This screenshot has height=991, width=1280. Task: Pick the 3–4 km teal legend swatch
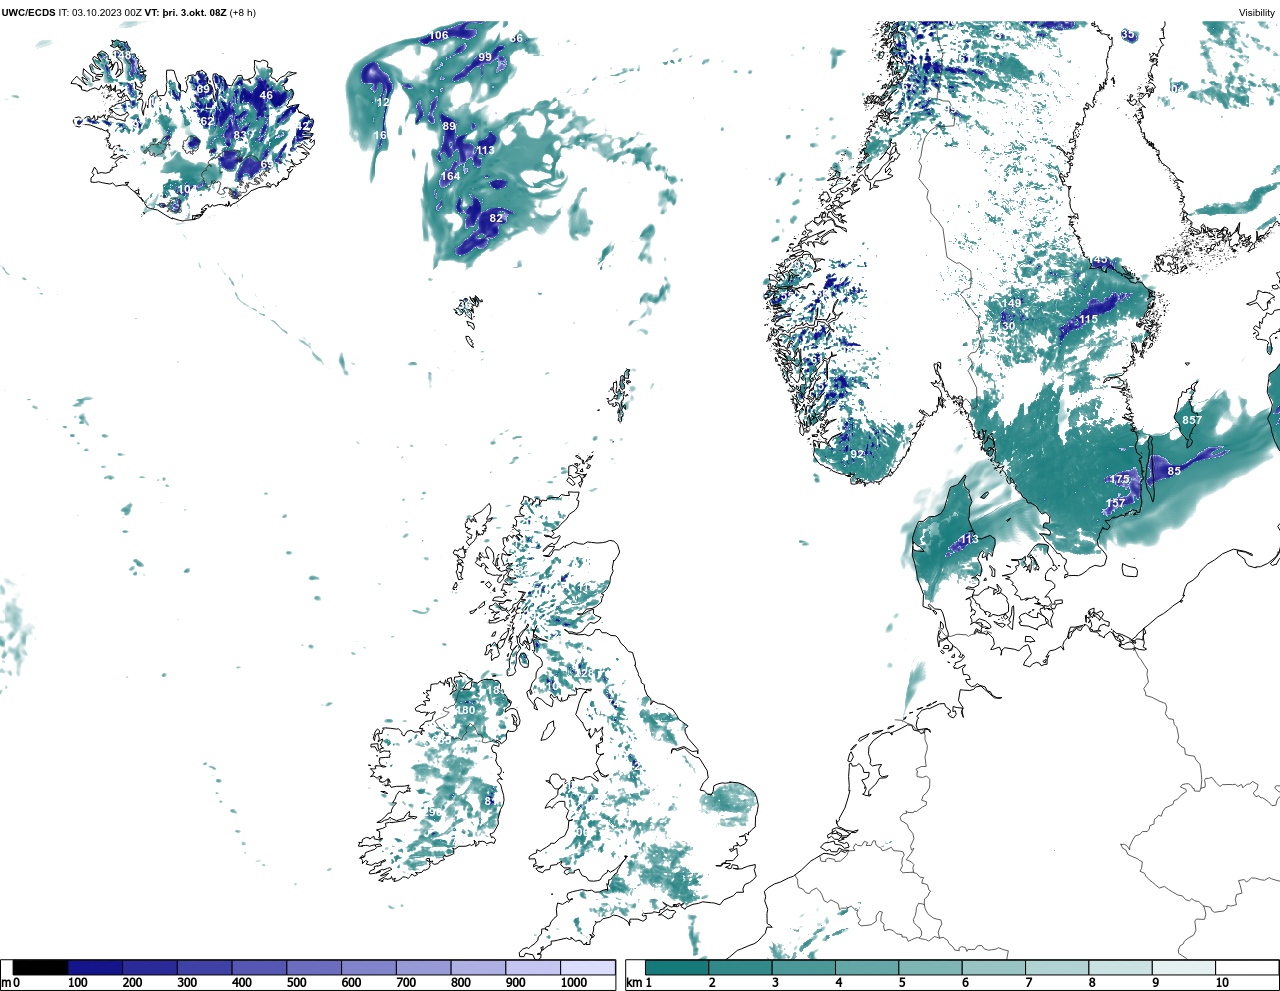(804, 968)
